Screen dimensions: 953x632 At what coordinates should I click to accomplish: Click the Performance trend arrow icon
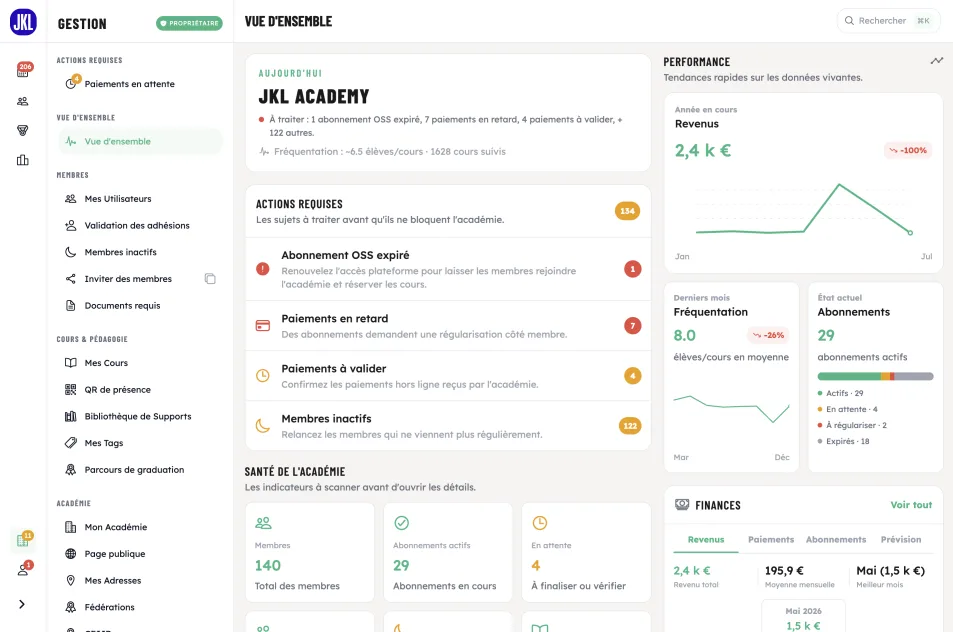coord(937,61)
